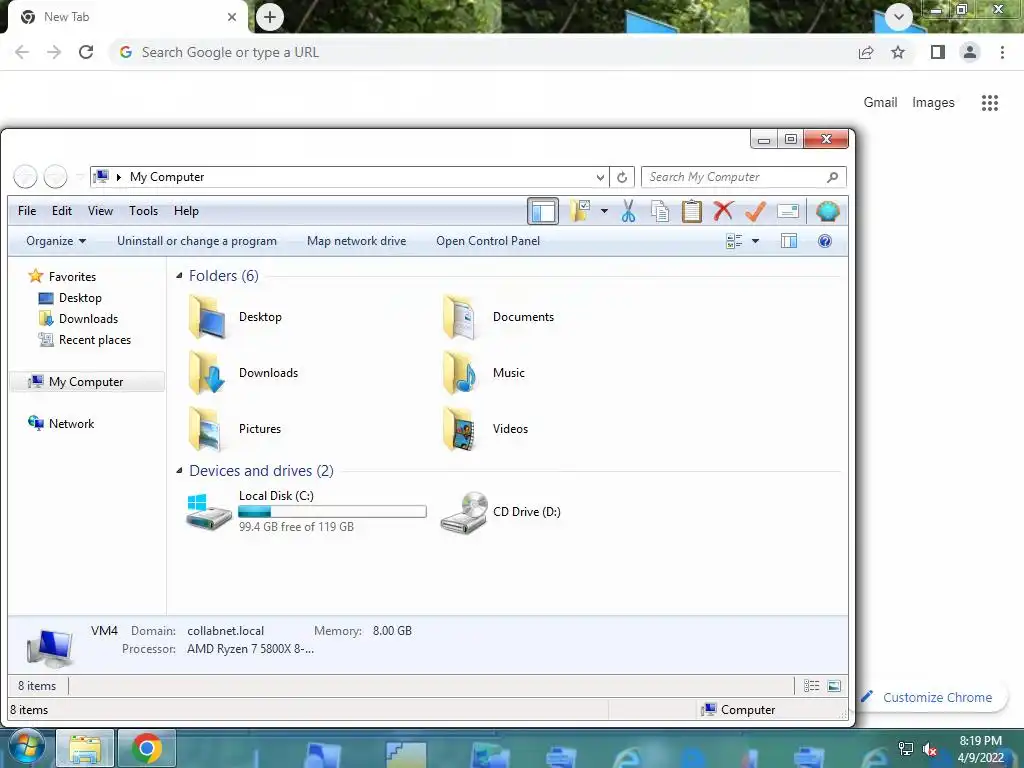Click the search magnifier icon in Explorer
This screenshot has width=1024, height=768.
pos(832,177)
